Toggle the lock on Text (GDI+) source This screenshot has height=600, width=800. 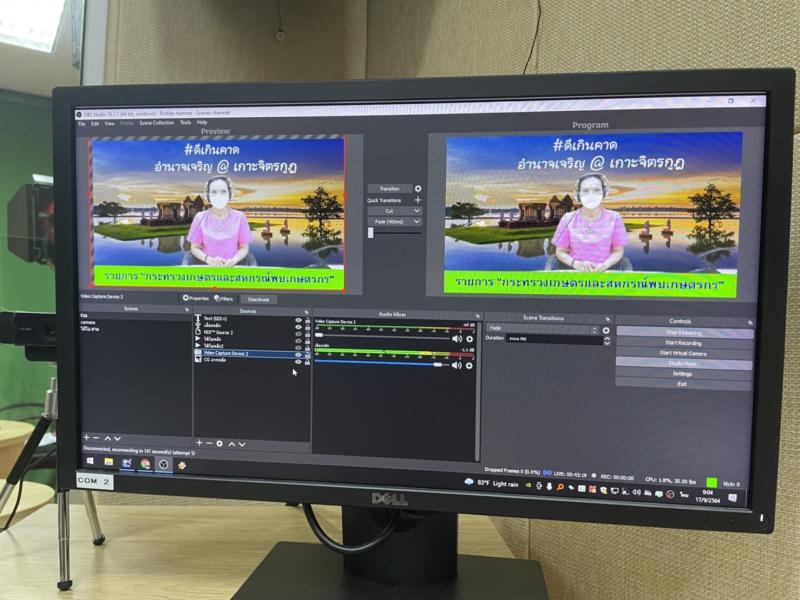tap(308, 321)
